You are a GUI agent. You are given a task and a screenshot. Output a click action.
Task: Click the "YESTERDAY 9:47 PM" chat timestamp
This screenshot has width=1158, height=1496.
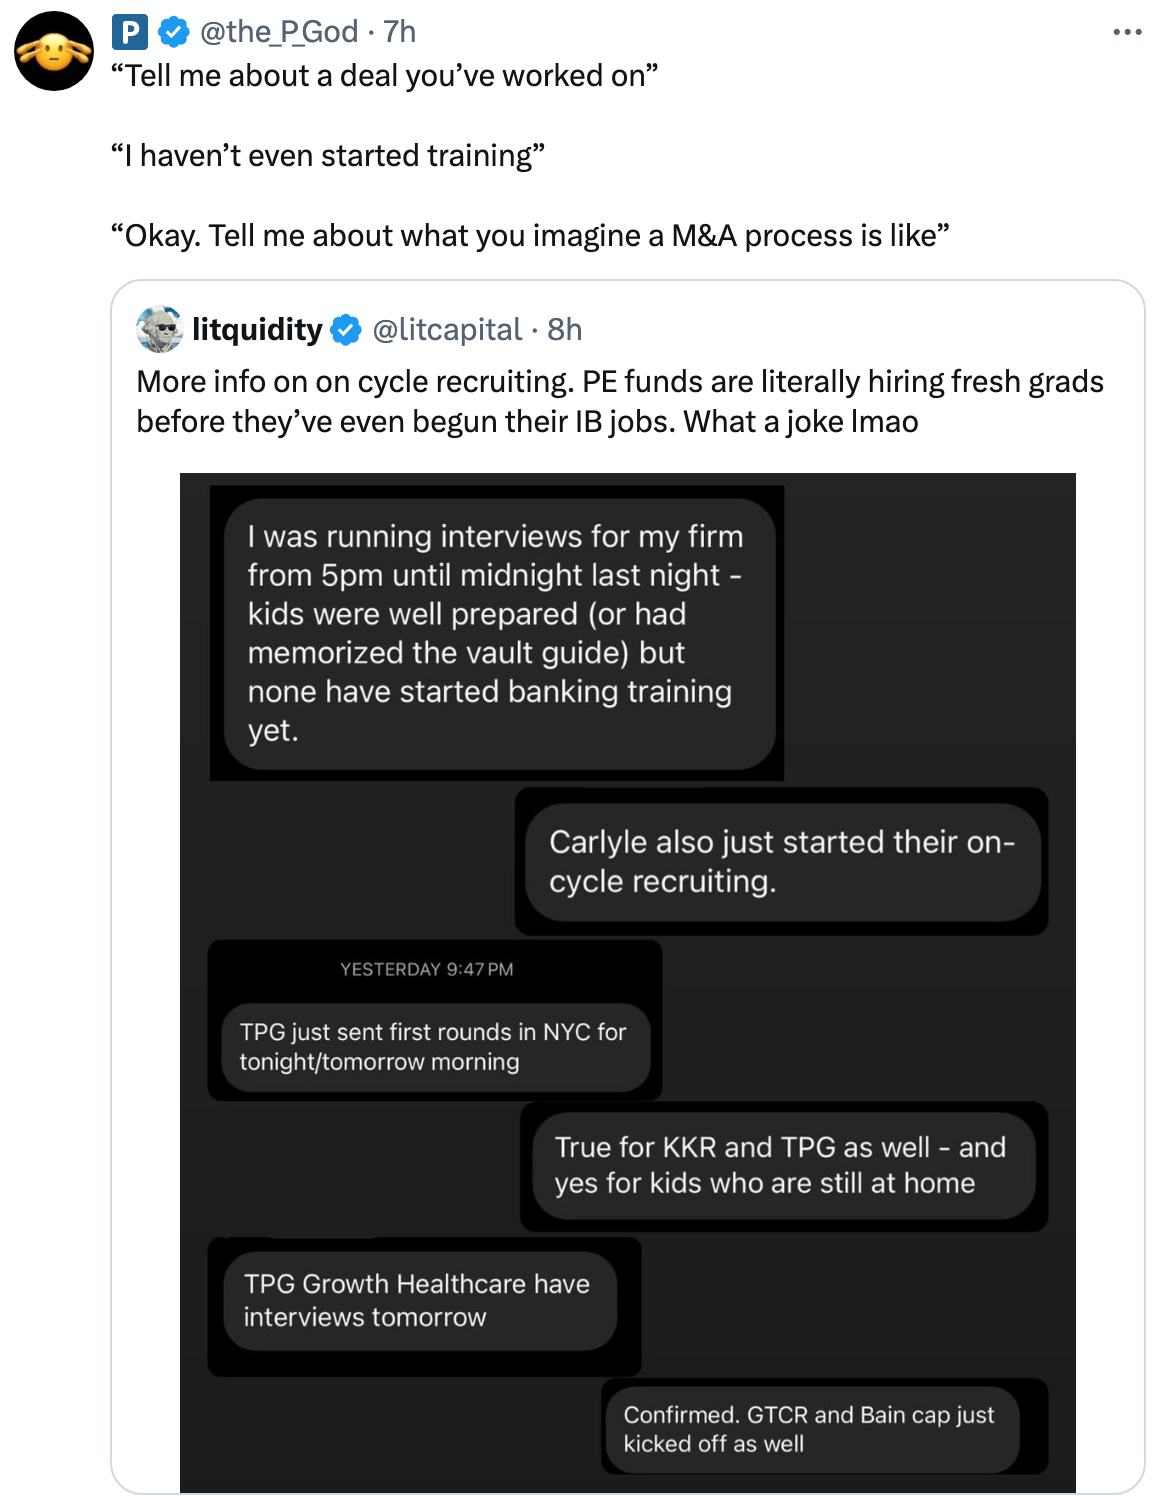(427, 969)
